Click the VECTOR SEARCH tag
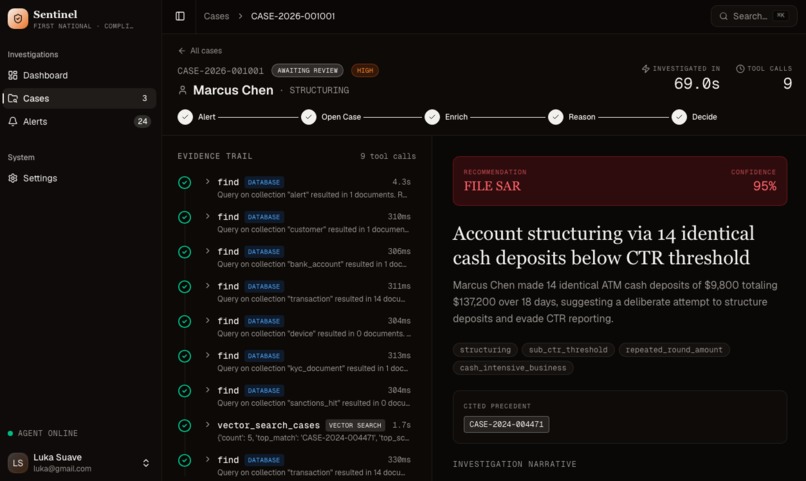This screenshot has width=806, height=481. (355, 425)
